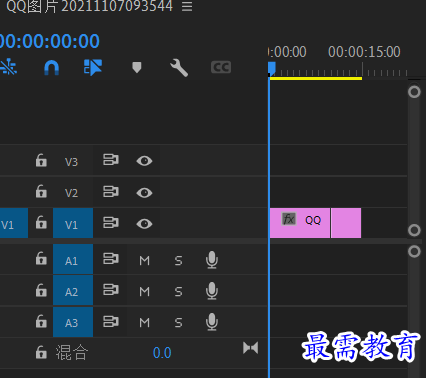This screenshot has width=426, height=378.
Task: Toggle insert sequences as nests icon
Action: click(x=8, y=67)
